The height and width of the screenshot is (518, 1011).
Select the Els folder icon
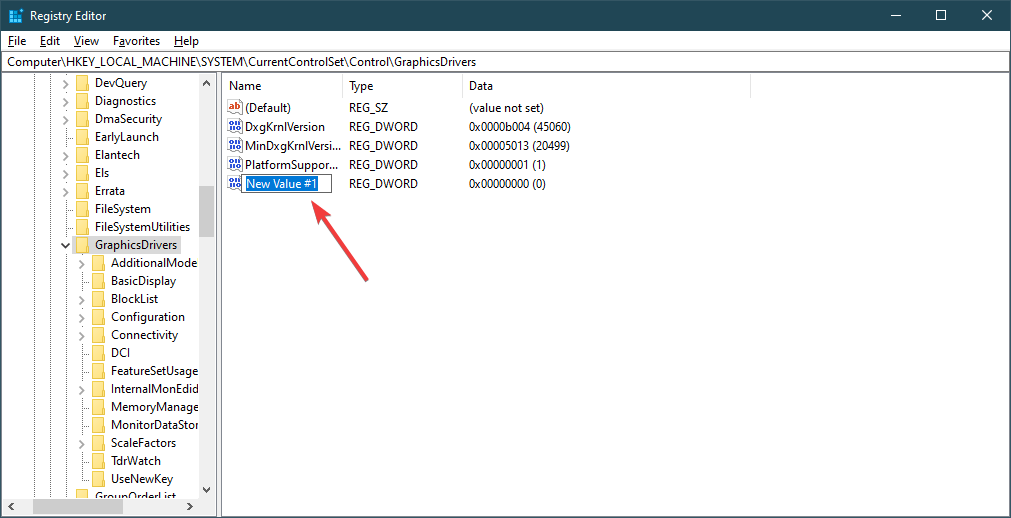tap(82, 174)
